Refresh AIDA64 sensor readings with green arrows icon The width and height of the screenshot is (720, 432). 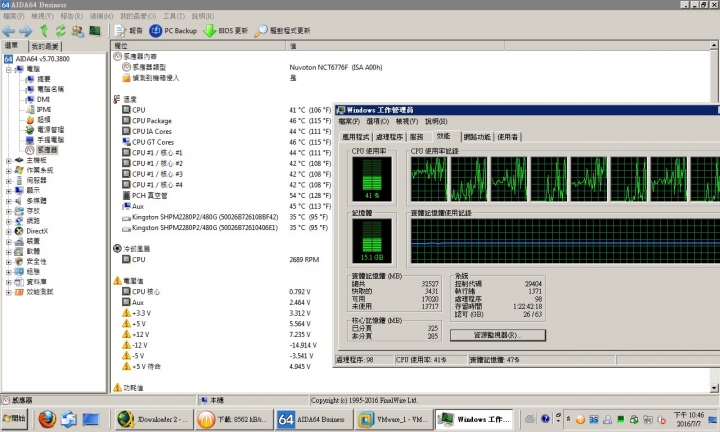[x=60, y=31]
